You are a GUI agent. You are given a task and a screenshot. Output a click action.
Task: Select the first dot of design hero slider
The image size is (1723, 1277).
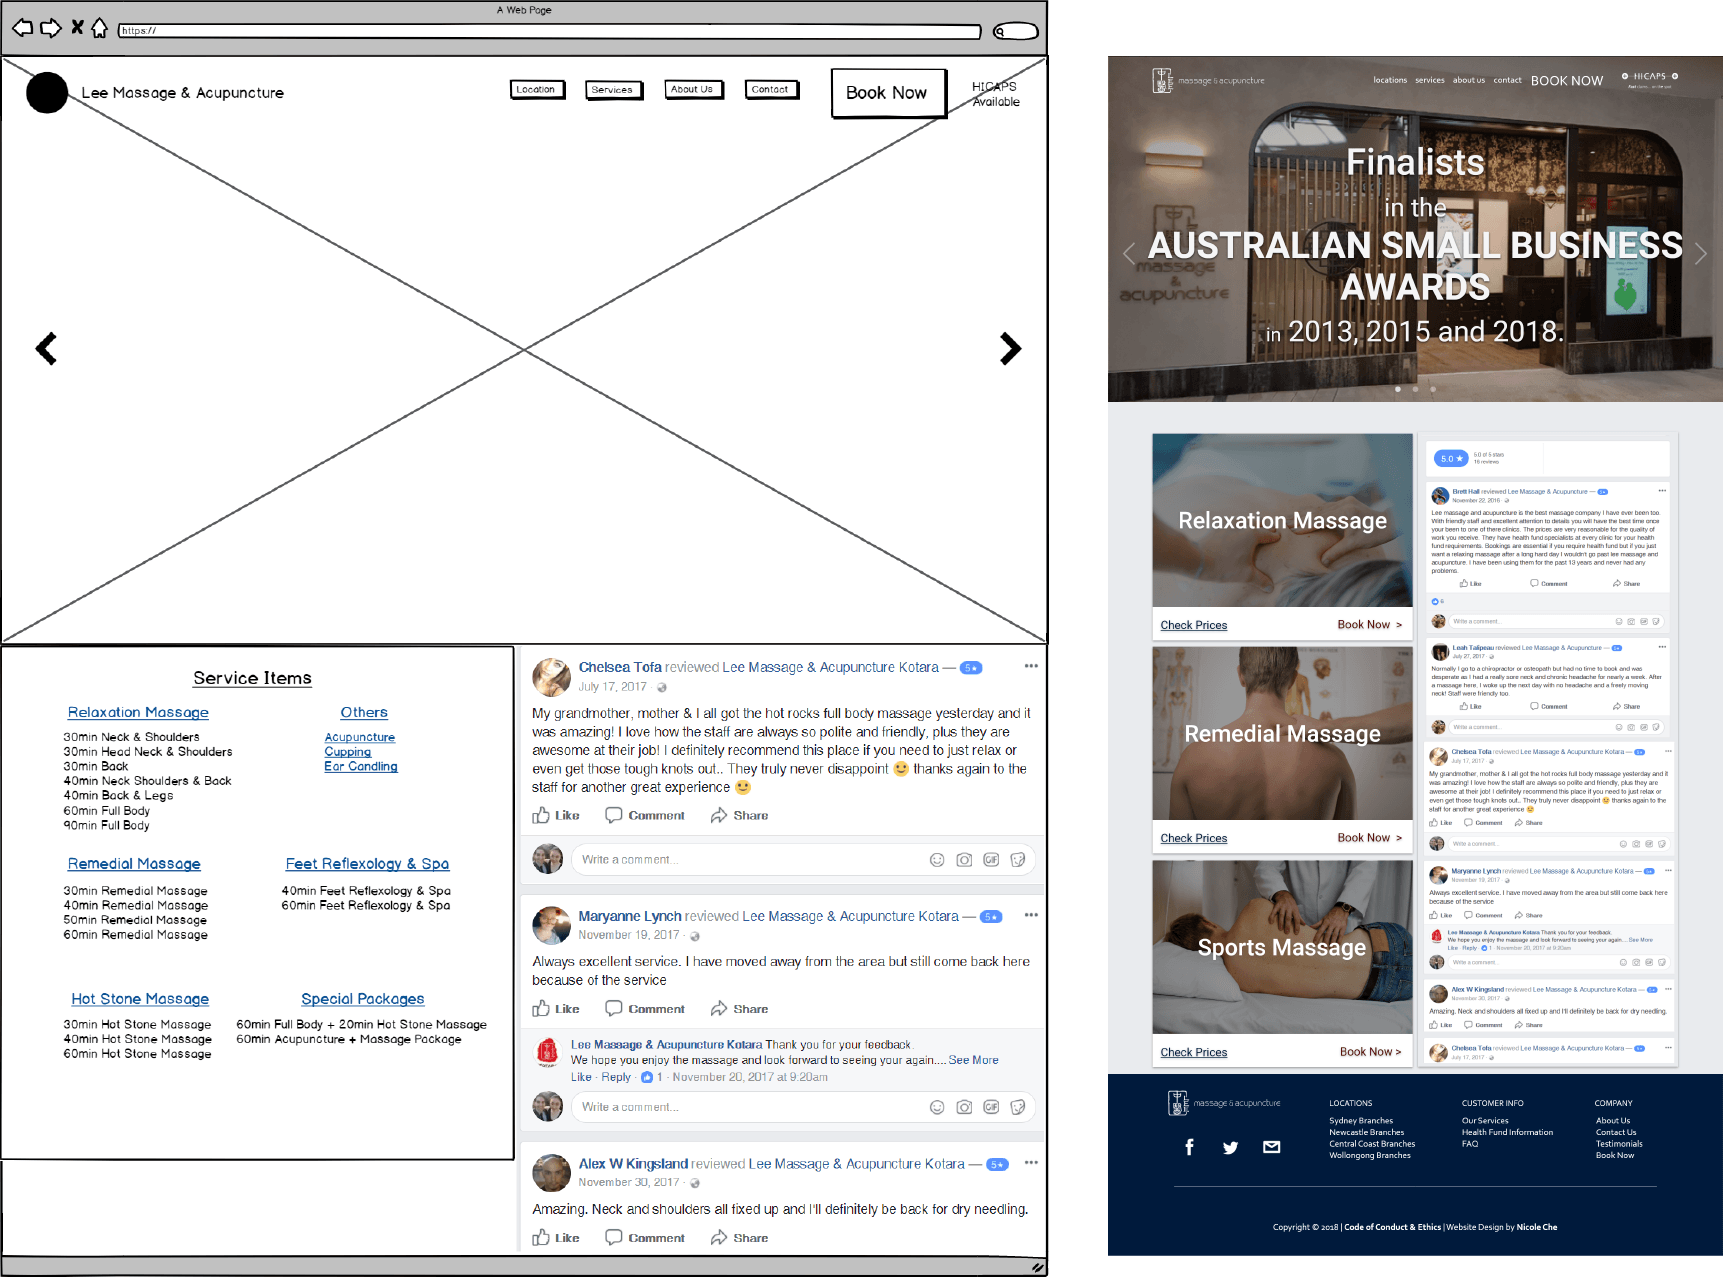tap(1397, 389)
